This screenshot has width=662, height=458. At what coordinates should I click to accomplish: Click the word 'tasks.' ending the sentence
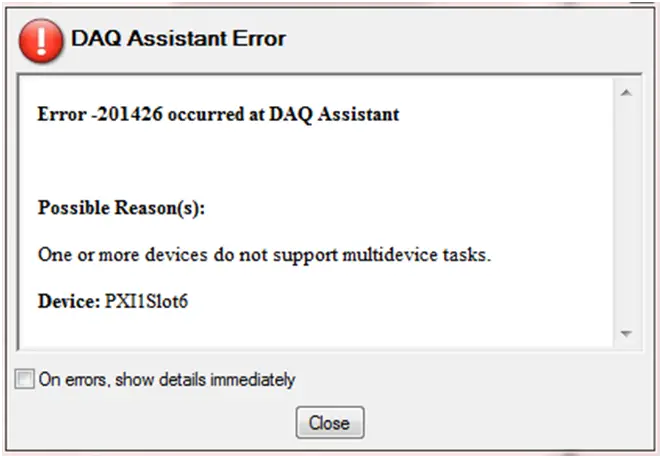coord(467,255)
